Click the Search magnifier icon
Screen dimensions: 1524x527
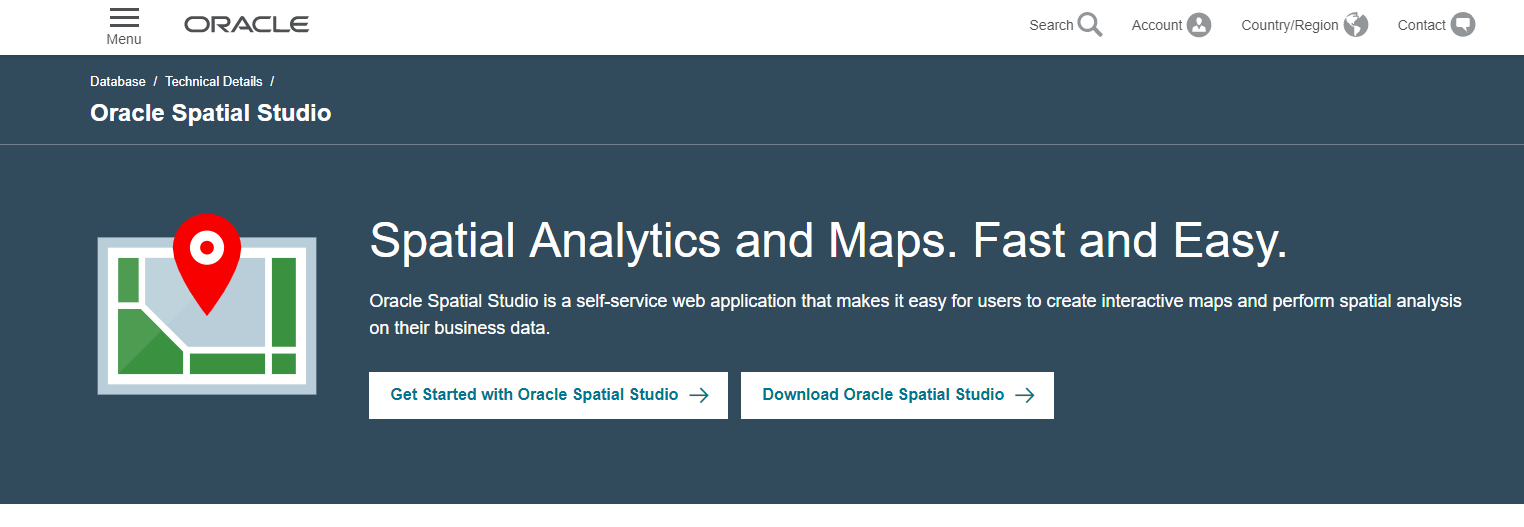tap(1090, 25)
